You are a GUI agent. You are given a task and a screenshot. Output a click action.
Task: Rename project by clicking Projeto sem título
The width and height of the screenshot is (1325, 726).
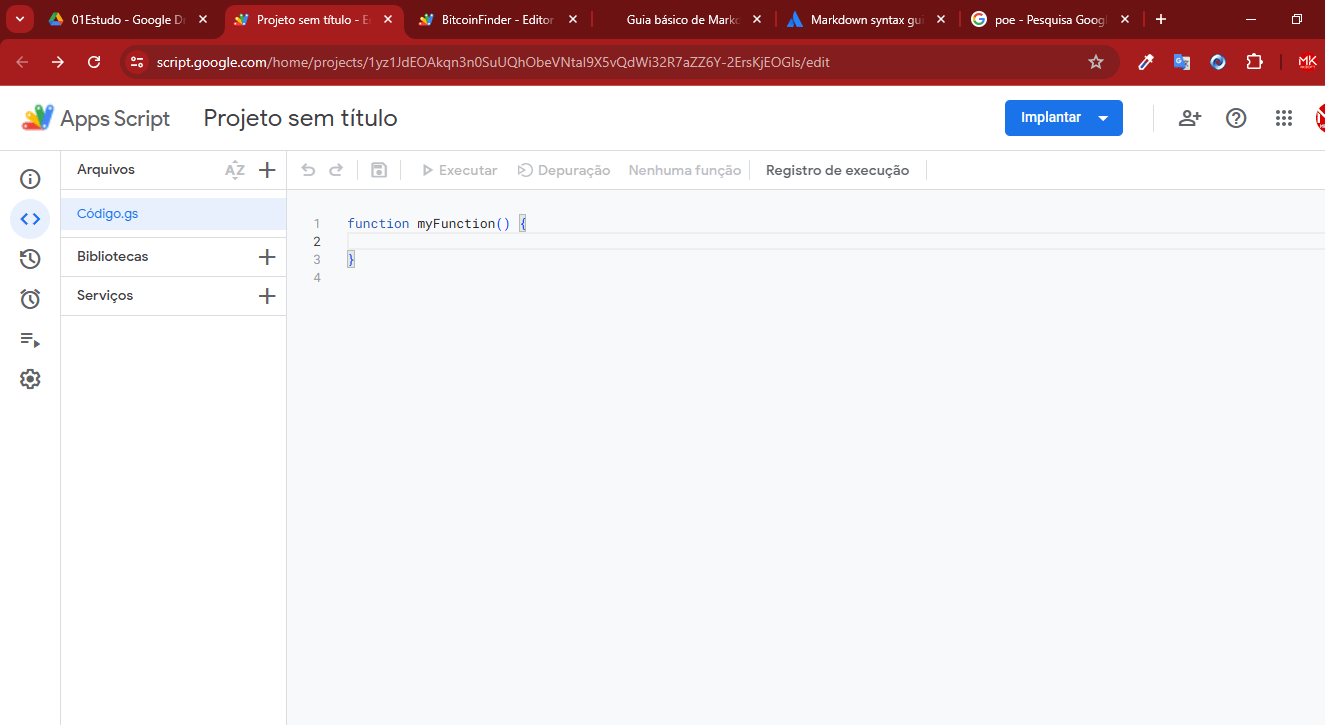(300, 119)
